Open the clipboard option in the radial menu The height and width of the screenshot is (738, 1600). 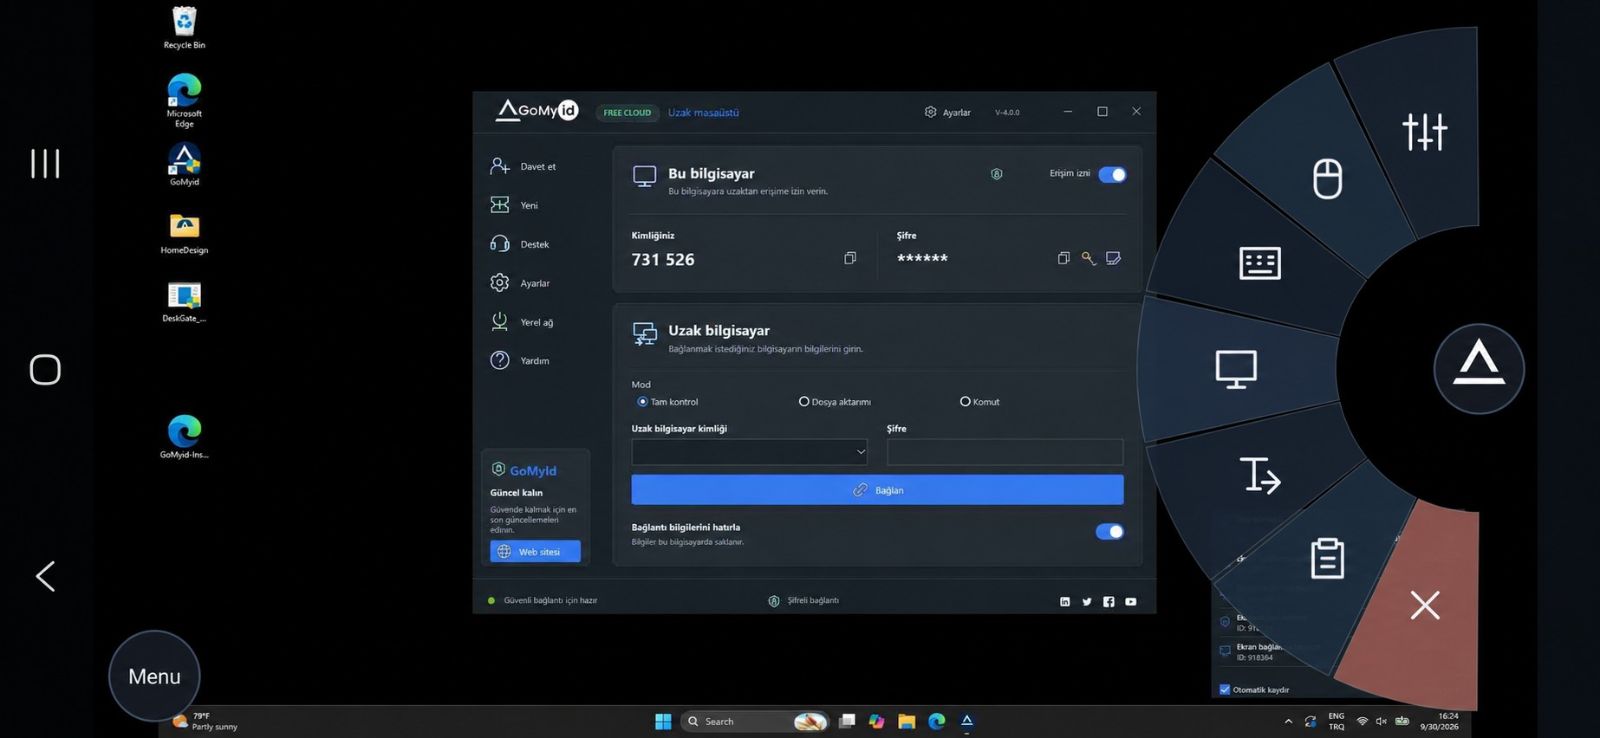[x=1327, y=558]
